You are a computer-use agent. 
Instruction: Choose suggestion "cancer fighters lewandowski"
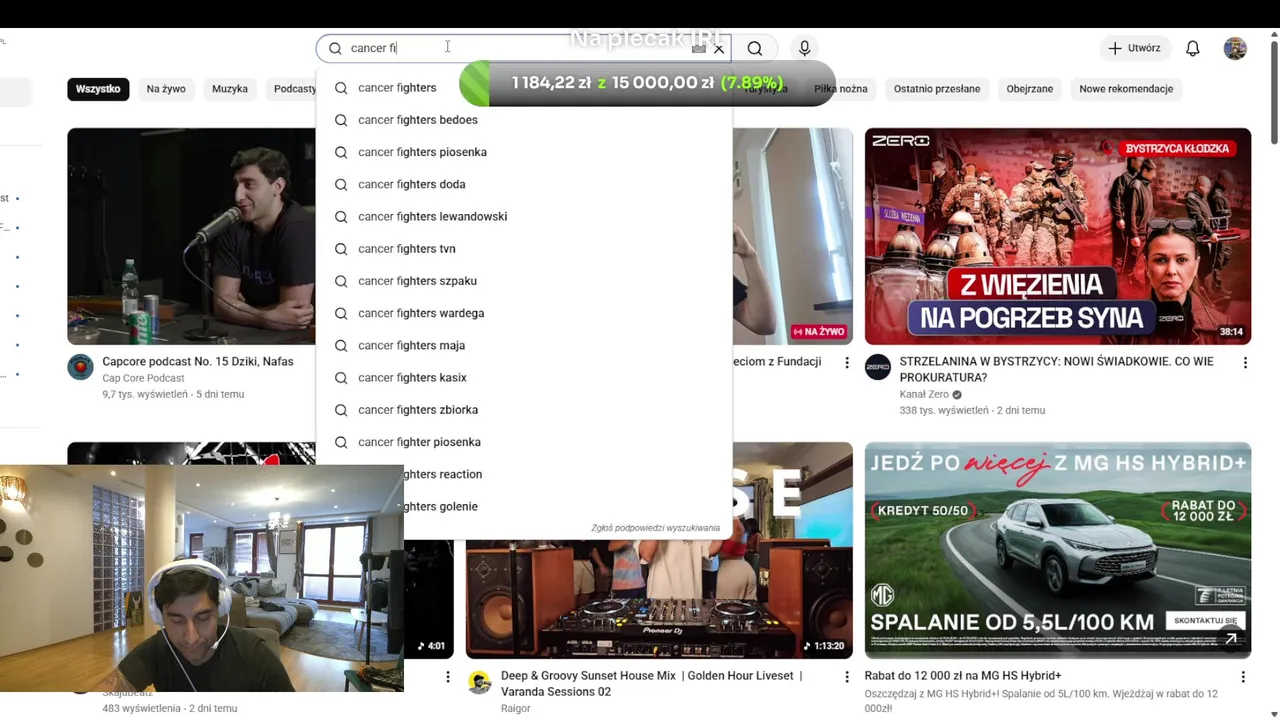pos(524,216)
